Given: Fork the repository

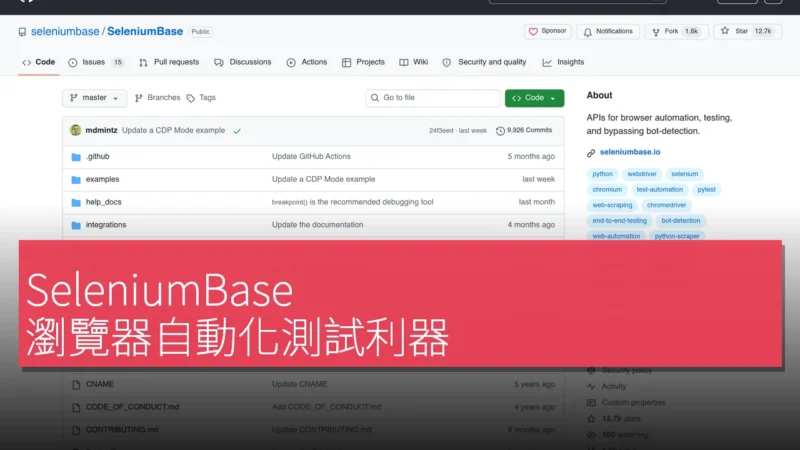Looking at the screenshot, I should [676, 32].
